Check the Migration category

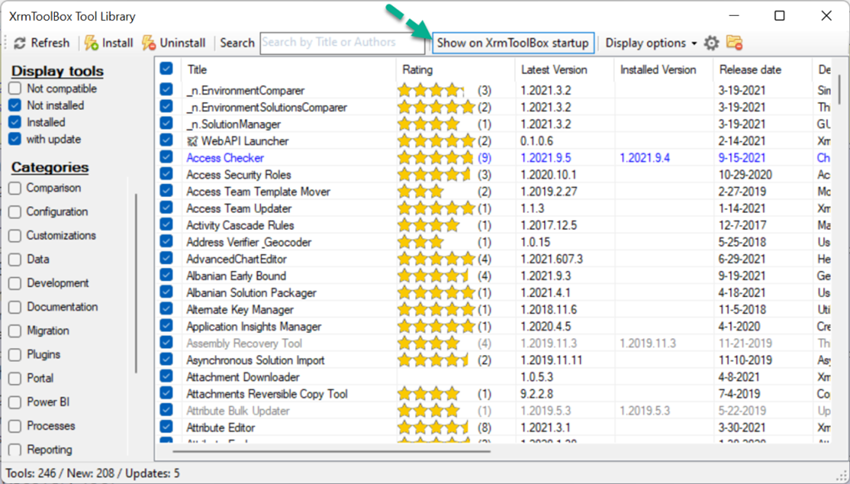coord(15,331)
